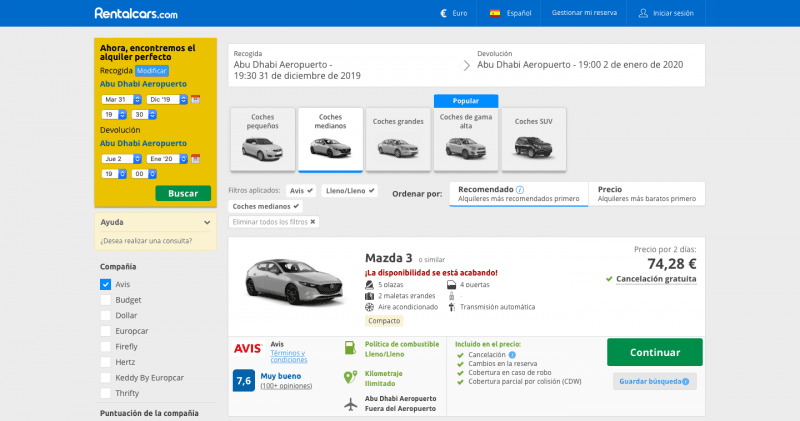Click the door icon next to 4 puertas
Image resolution: width=800 pixels, height=421 pixels.
[452, 285]
